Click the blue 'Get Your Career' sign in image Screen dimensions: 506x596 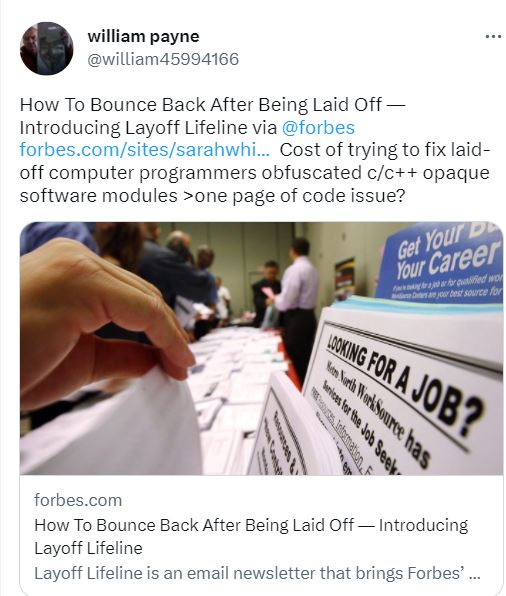coord(443,262)
